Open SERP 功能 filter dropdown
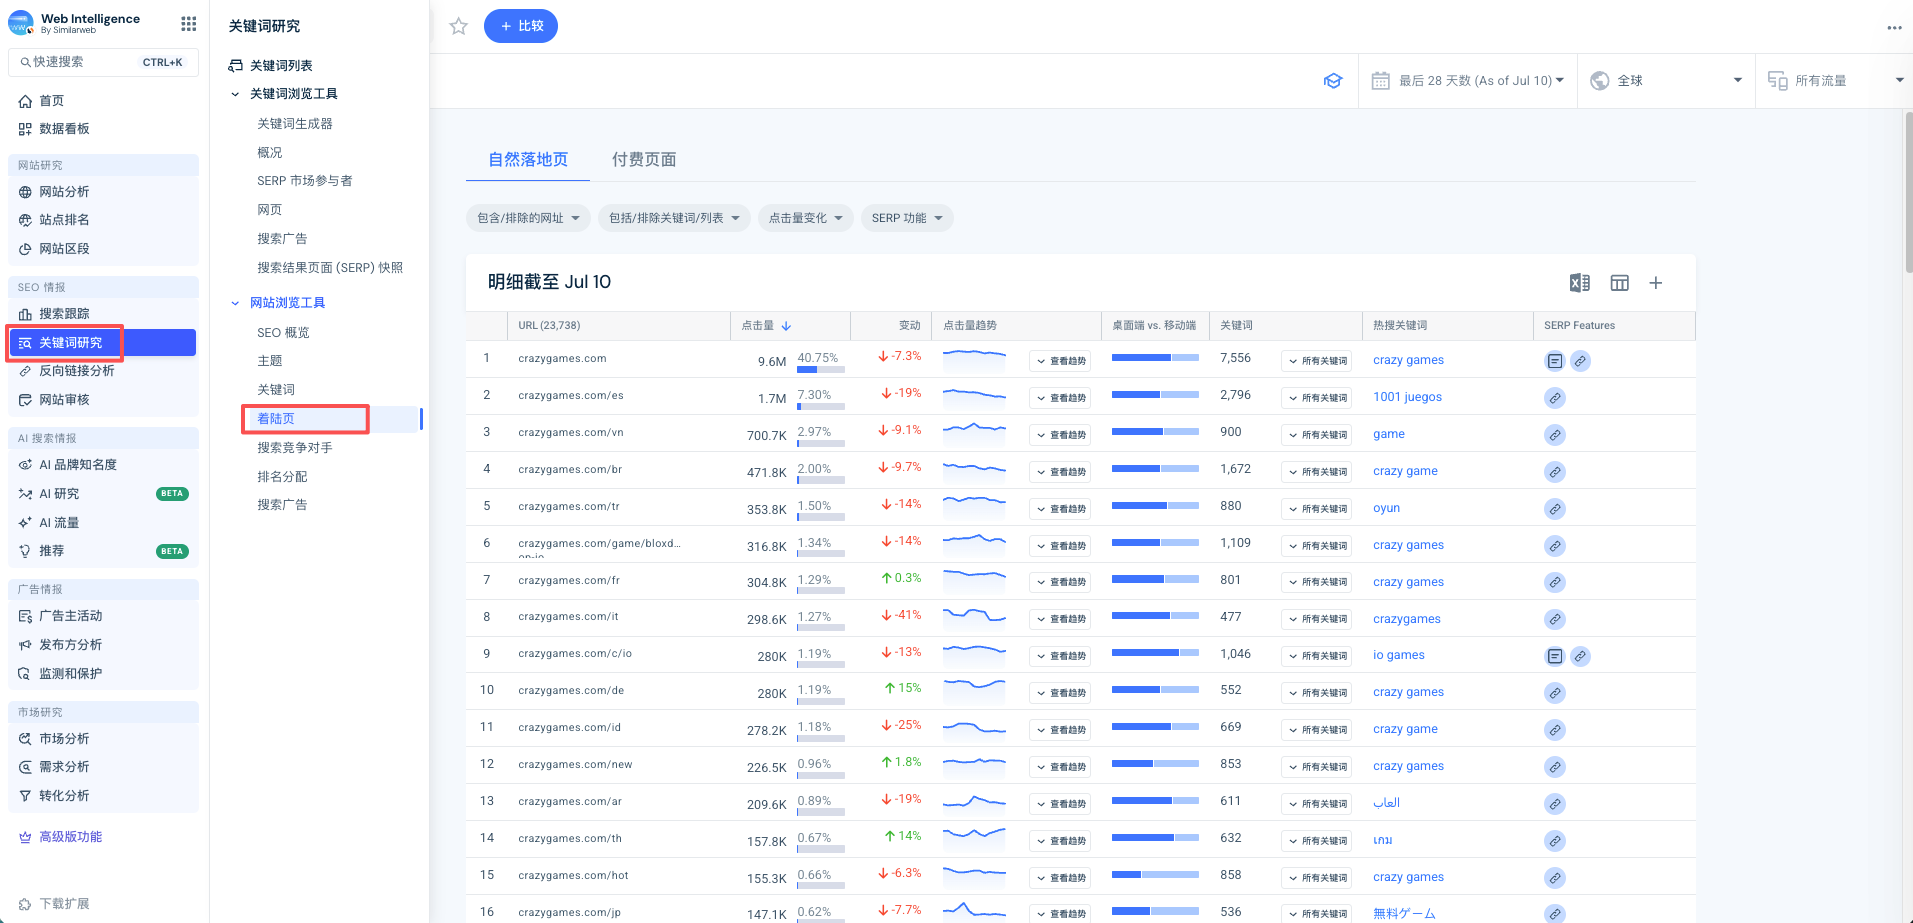The width and height of the screenshot is (1913, 923). [x=907, y=218]
